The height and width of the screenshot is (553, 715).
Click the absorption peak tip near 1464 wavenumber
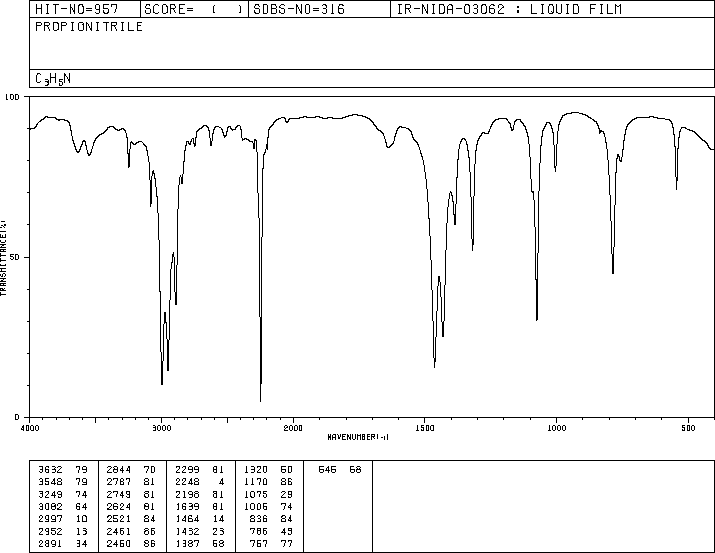pyautogui.click(x=435, y=367)
